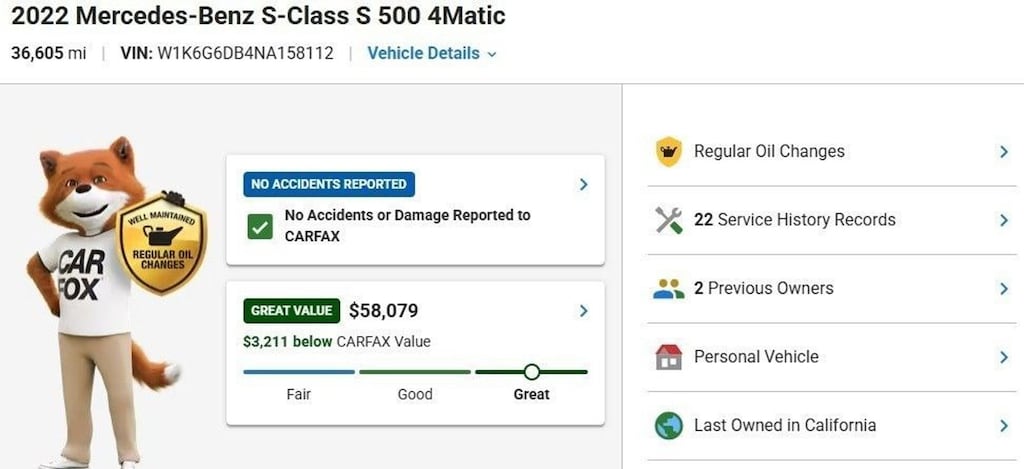The height and width of the screenshot is (469, 1024).
Task: Click the Regular Oil Changes shield icon
Action: 668,152
